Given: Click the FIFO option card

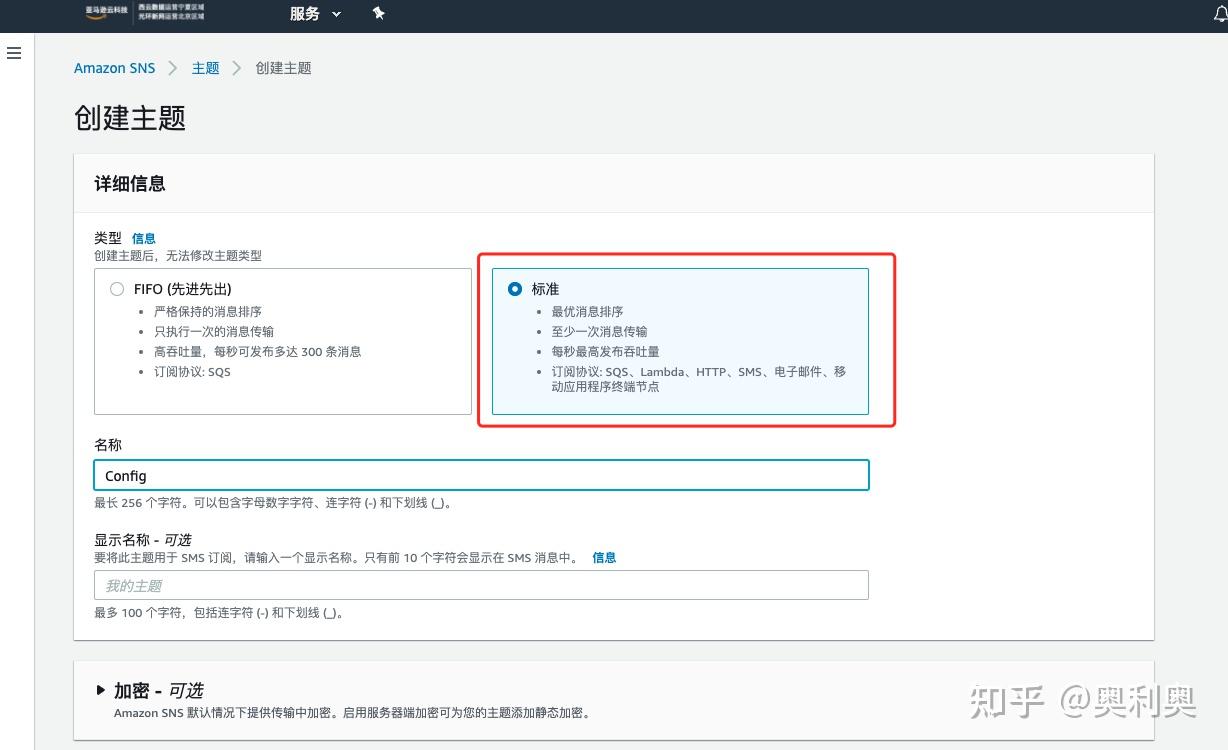Looking at the screenshot, I should [283, 340].
